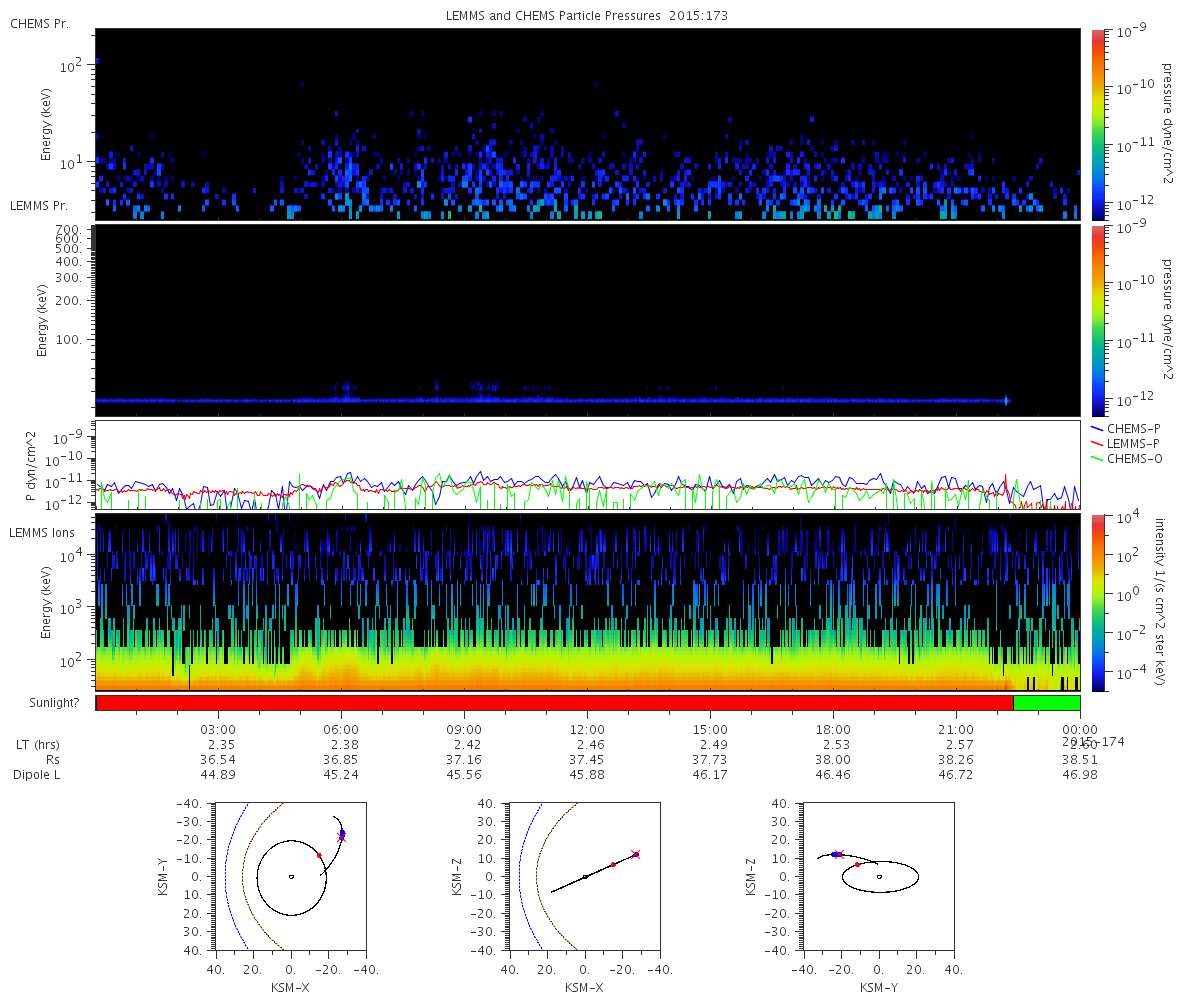Click the 18:00 time axis label
The height and width of the screenshot is (1000, 1200).
(833, 730)
